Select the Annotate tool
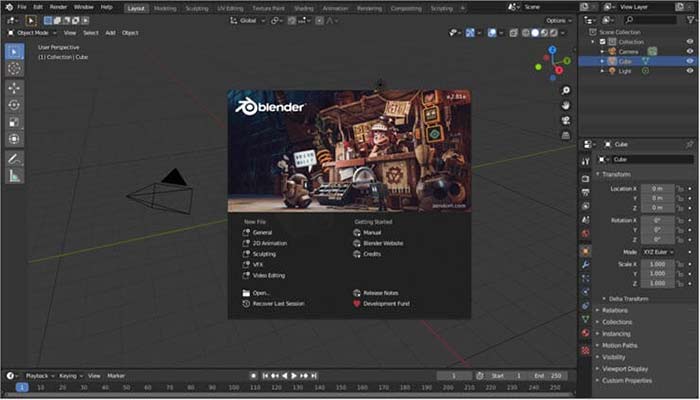 click(x=14, y=158)
